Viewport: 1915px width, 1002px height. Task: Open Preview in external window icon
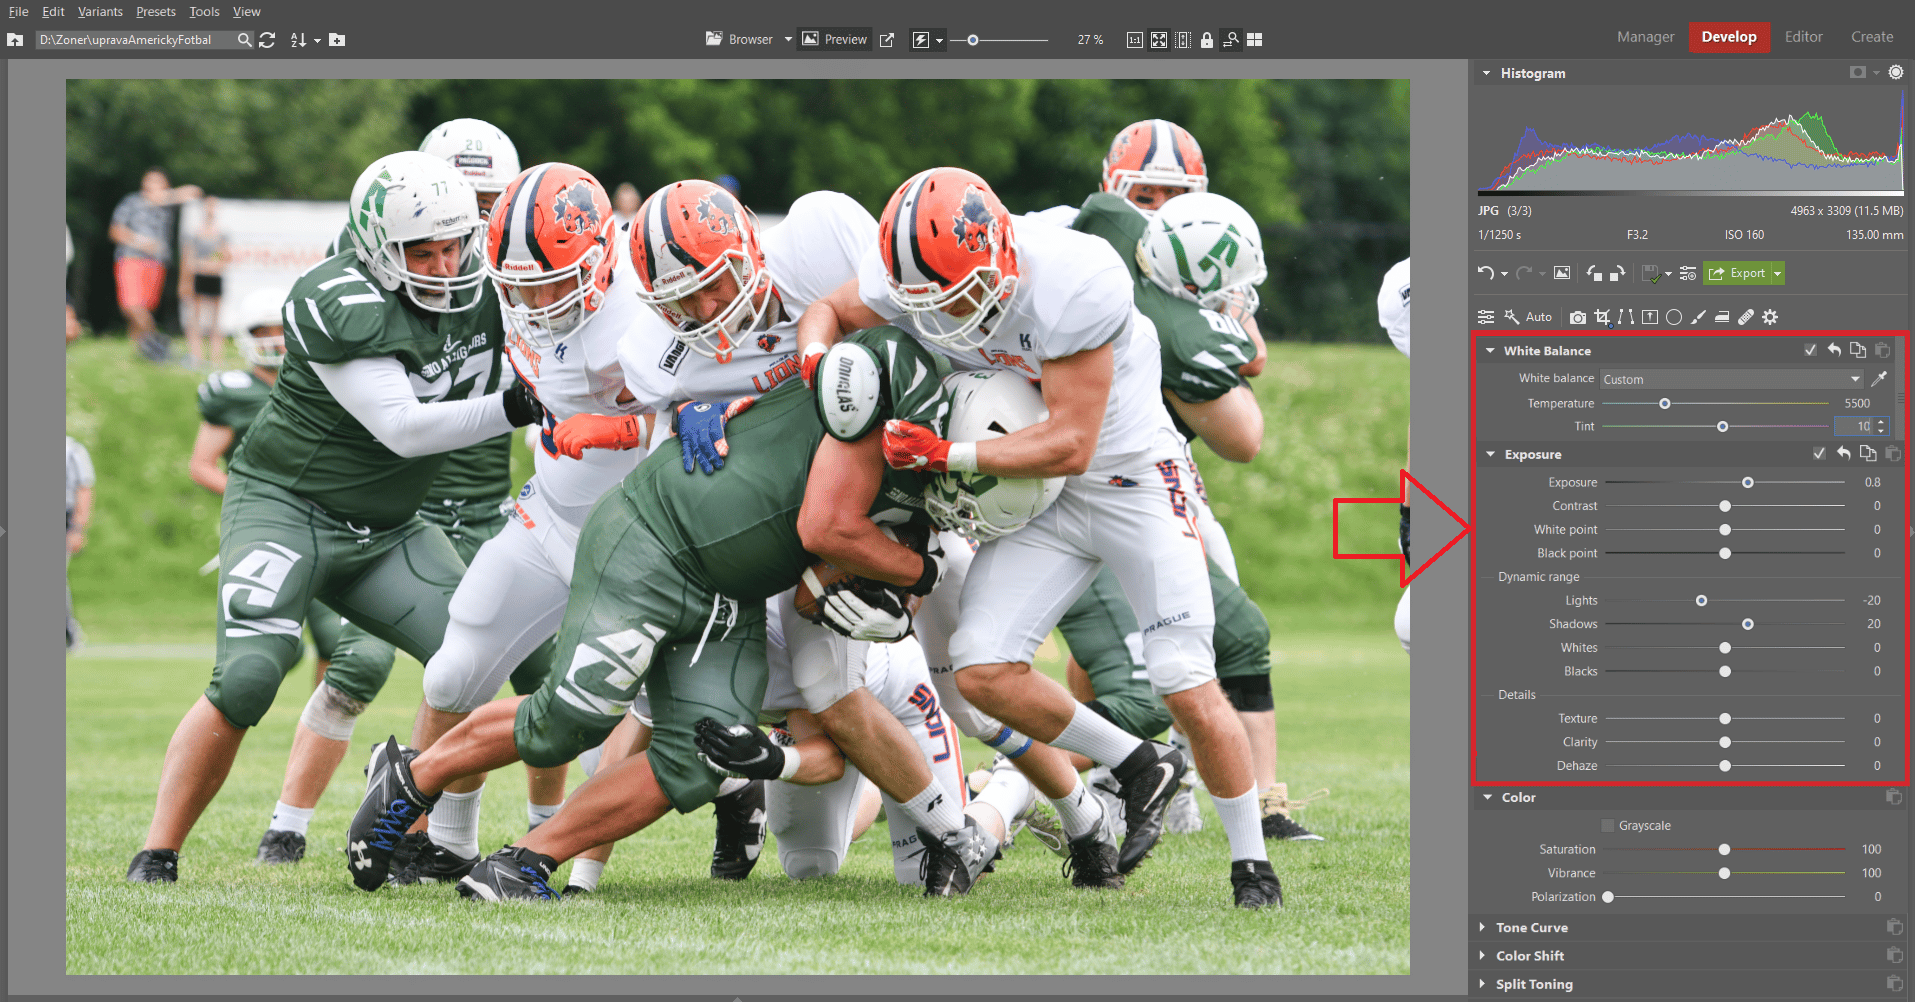(887, 40)
